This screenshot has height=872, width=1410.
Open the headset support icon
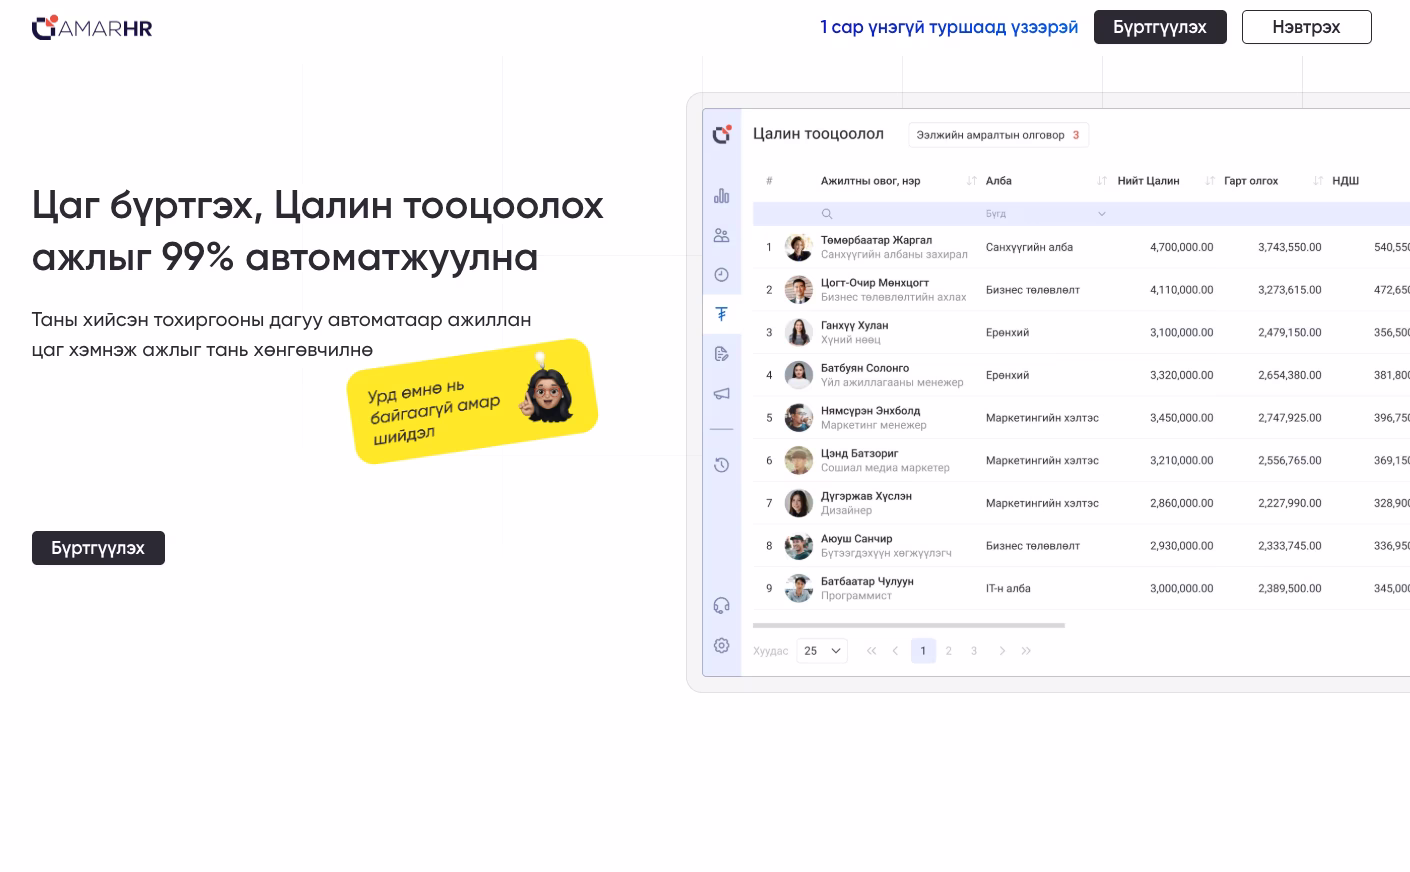point(721,606)
